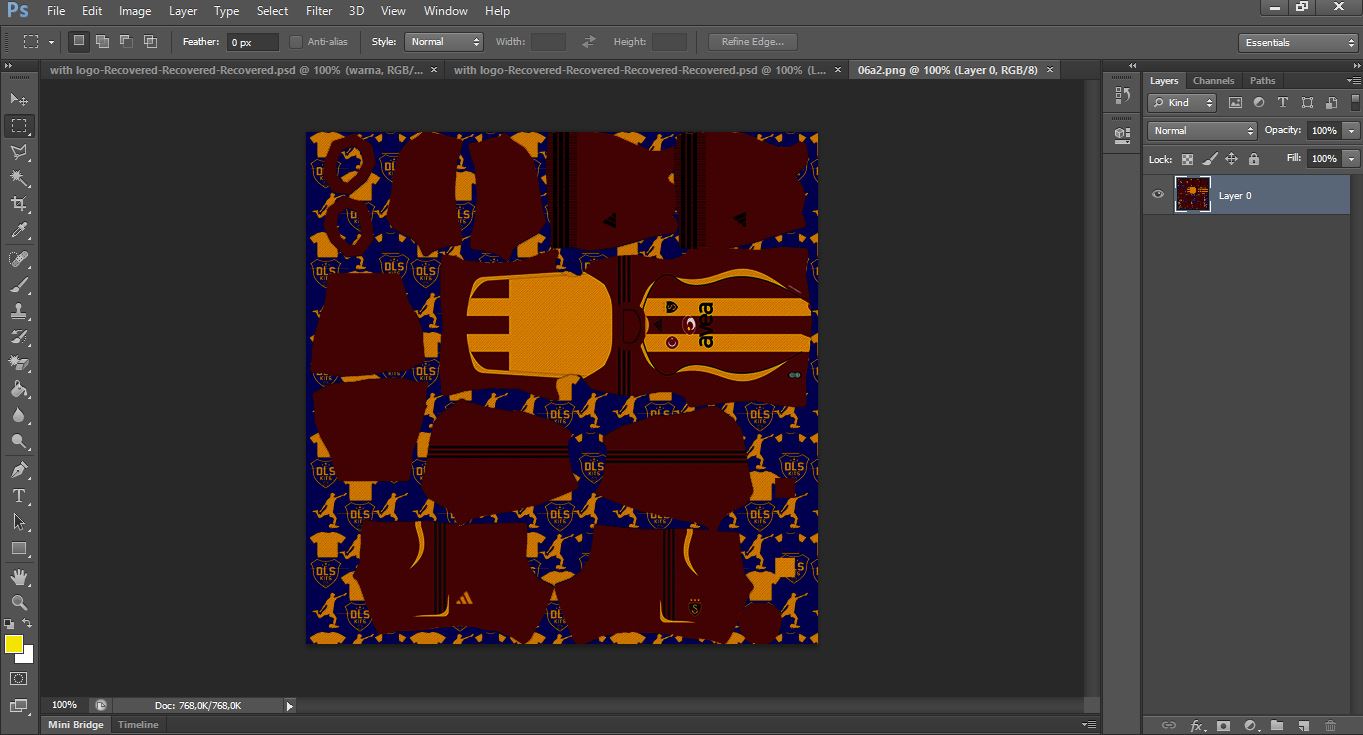The image size is (1363, 735).
Task: Open the Image menu
Action: (x=135, y=11)
